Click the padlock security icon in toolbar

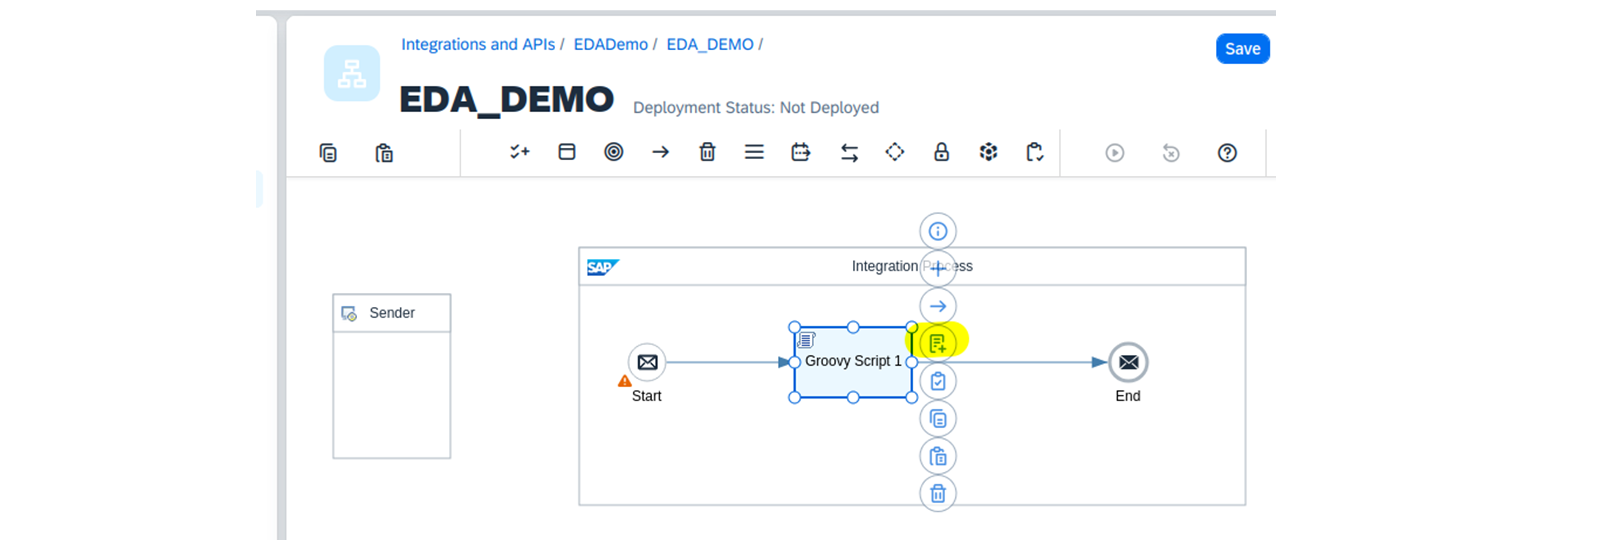click(x=941, y=152)
